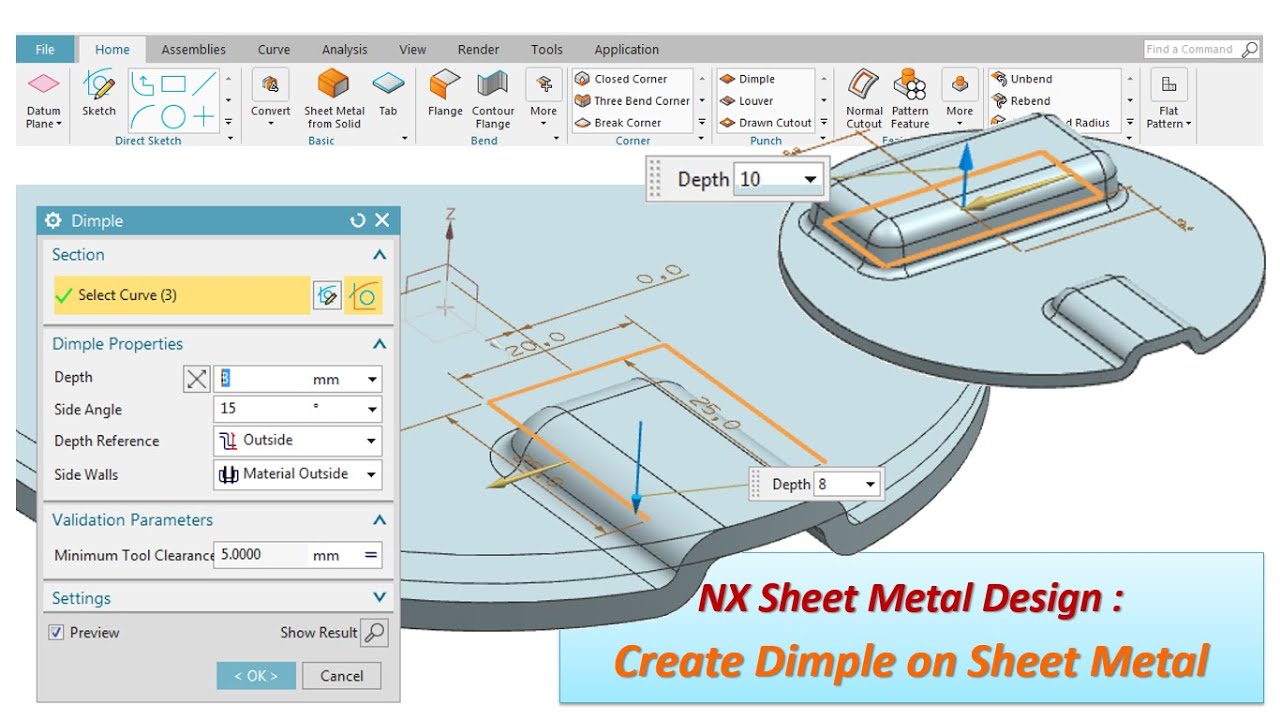The image size is (1280, 720).
Task: Collapse the Section group
Action: [379, 255]
